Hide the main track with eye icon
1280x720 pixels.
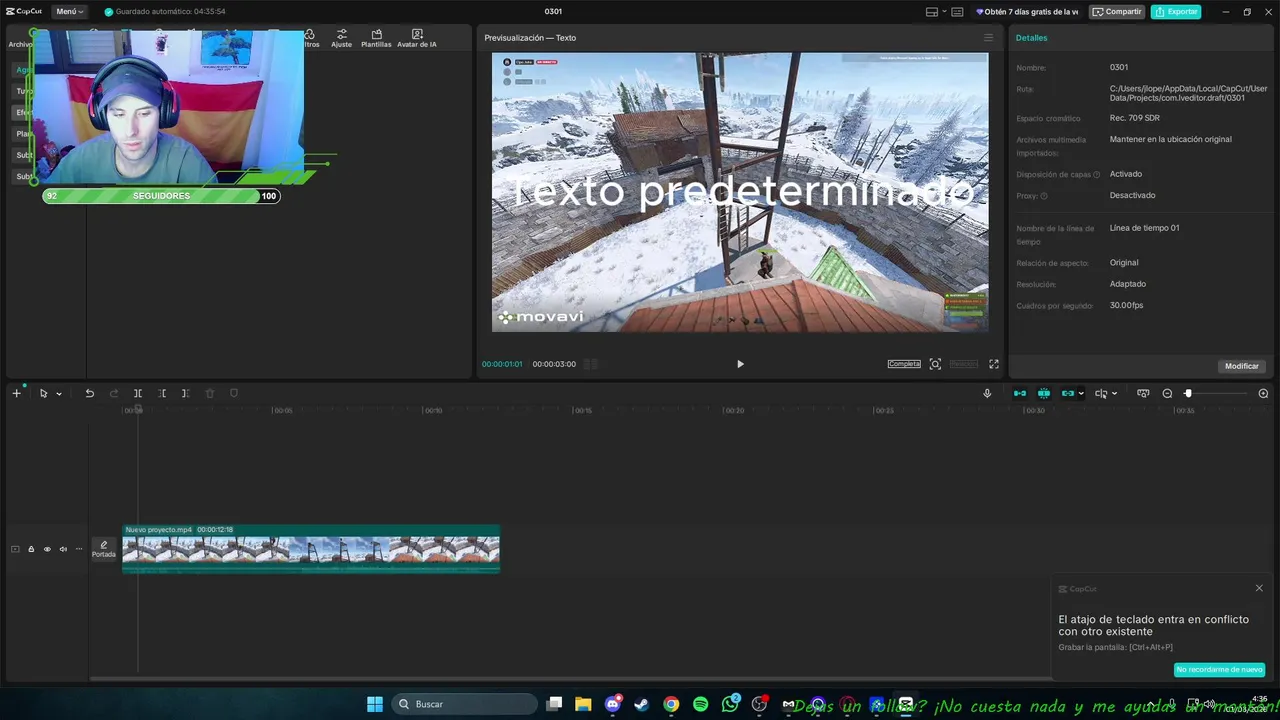click(47, 549)
